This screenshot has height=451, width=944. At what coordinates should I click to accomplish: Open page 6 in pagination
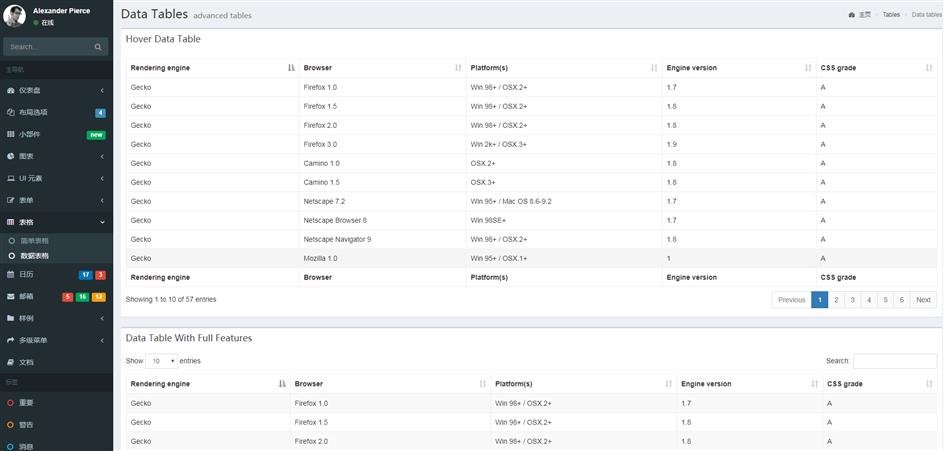click(901, 300)
